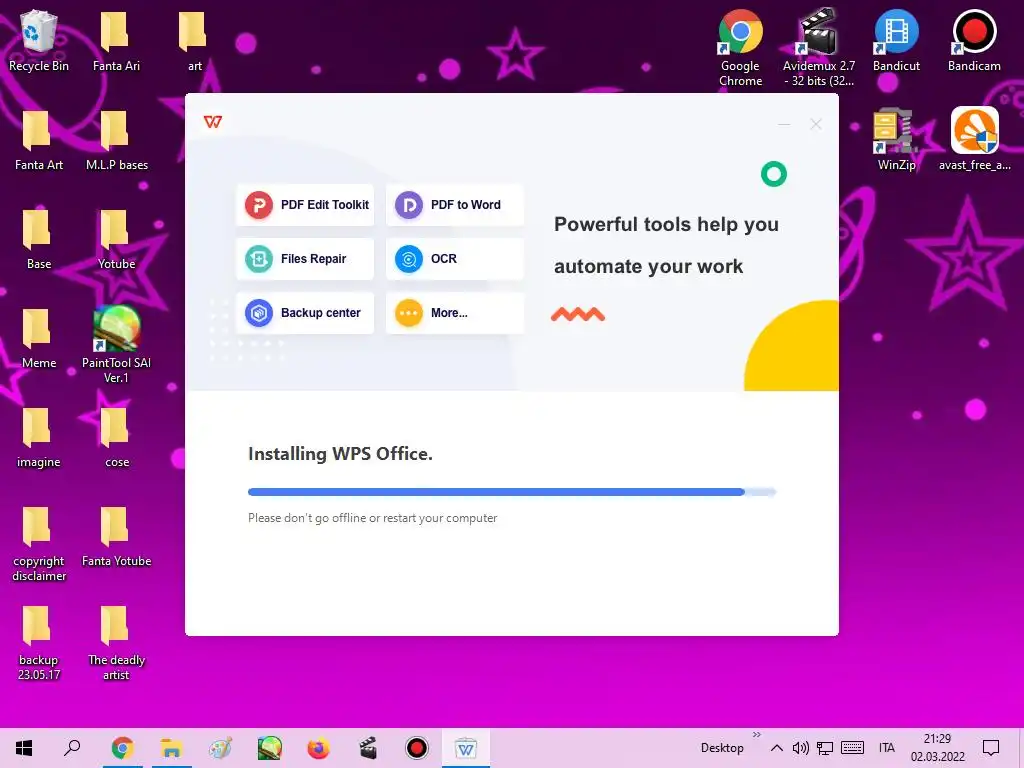Viewport: 1024px width, 768px height.
Task: Click the More... tools button
Action: point(455,313)
